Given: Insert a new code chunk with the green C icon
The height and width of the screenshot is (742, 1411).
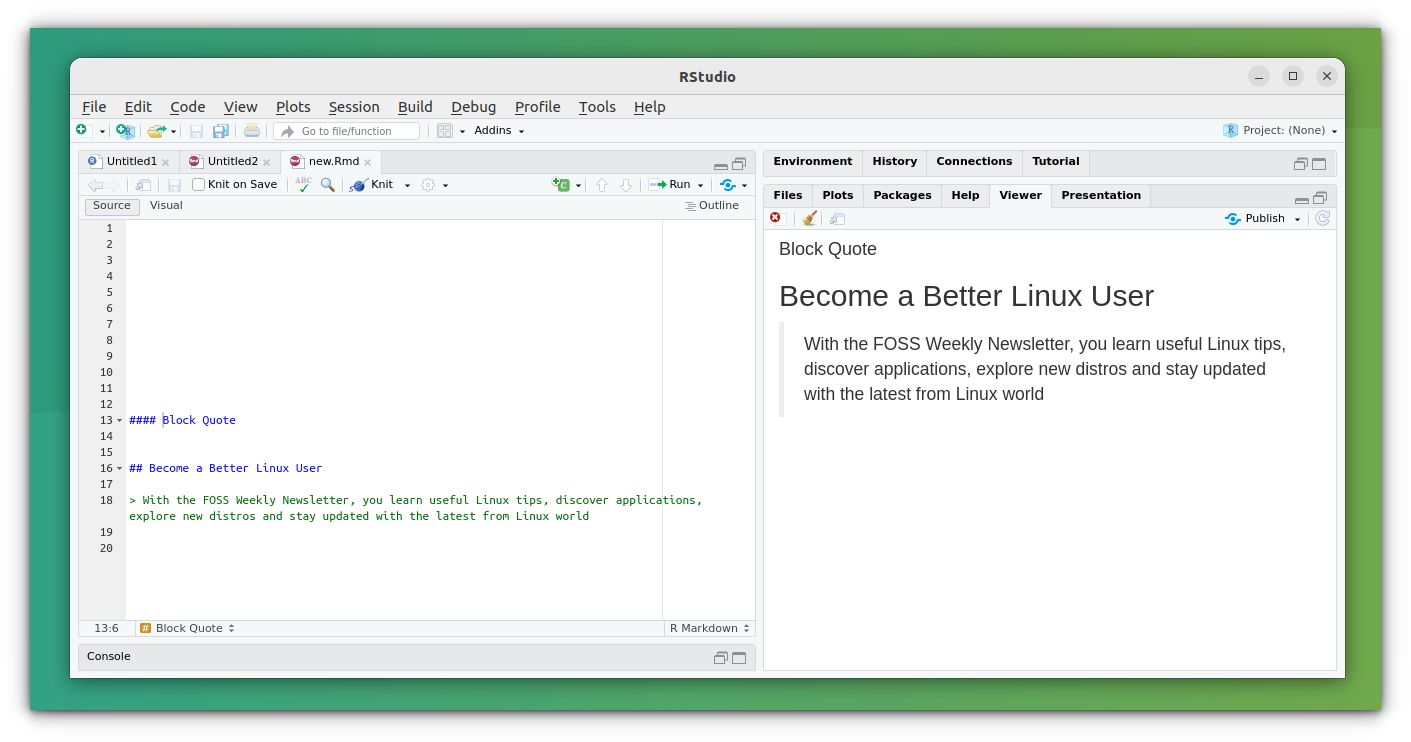Looking at the screenshot, I should pyautogui.click(x=562, y=184).
